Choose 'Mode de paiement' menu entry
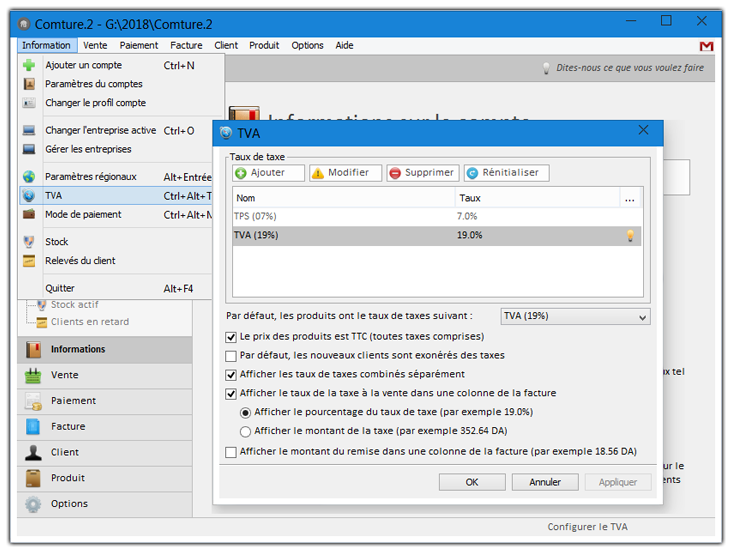Viewport: 732px width, 553px height. pyautogui.click(x=83, y=215)
